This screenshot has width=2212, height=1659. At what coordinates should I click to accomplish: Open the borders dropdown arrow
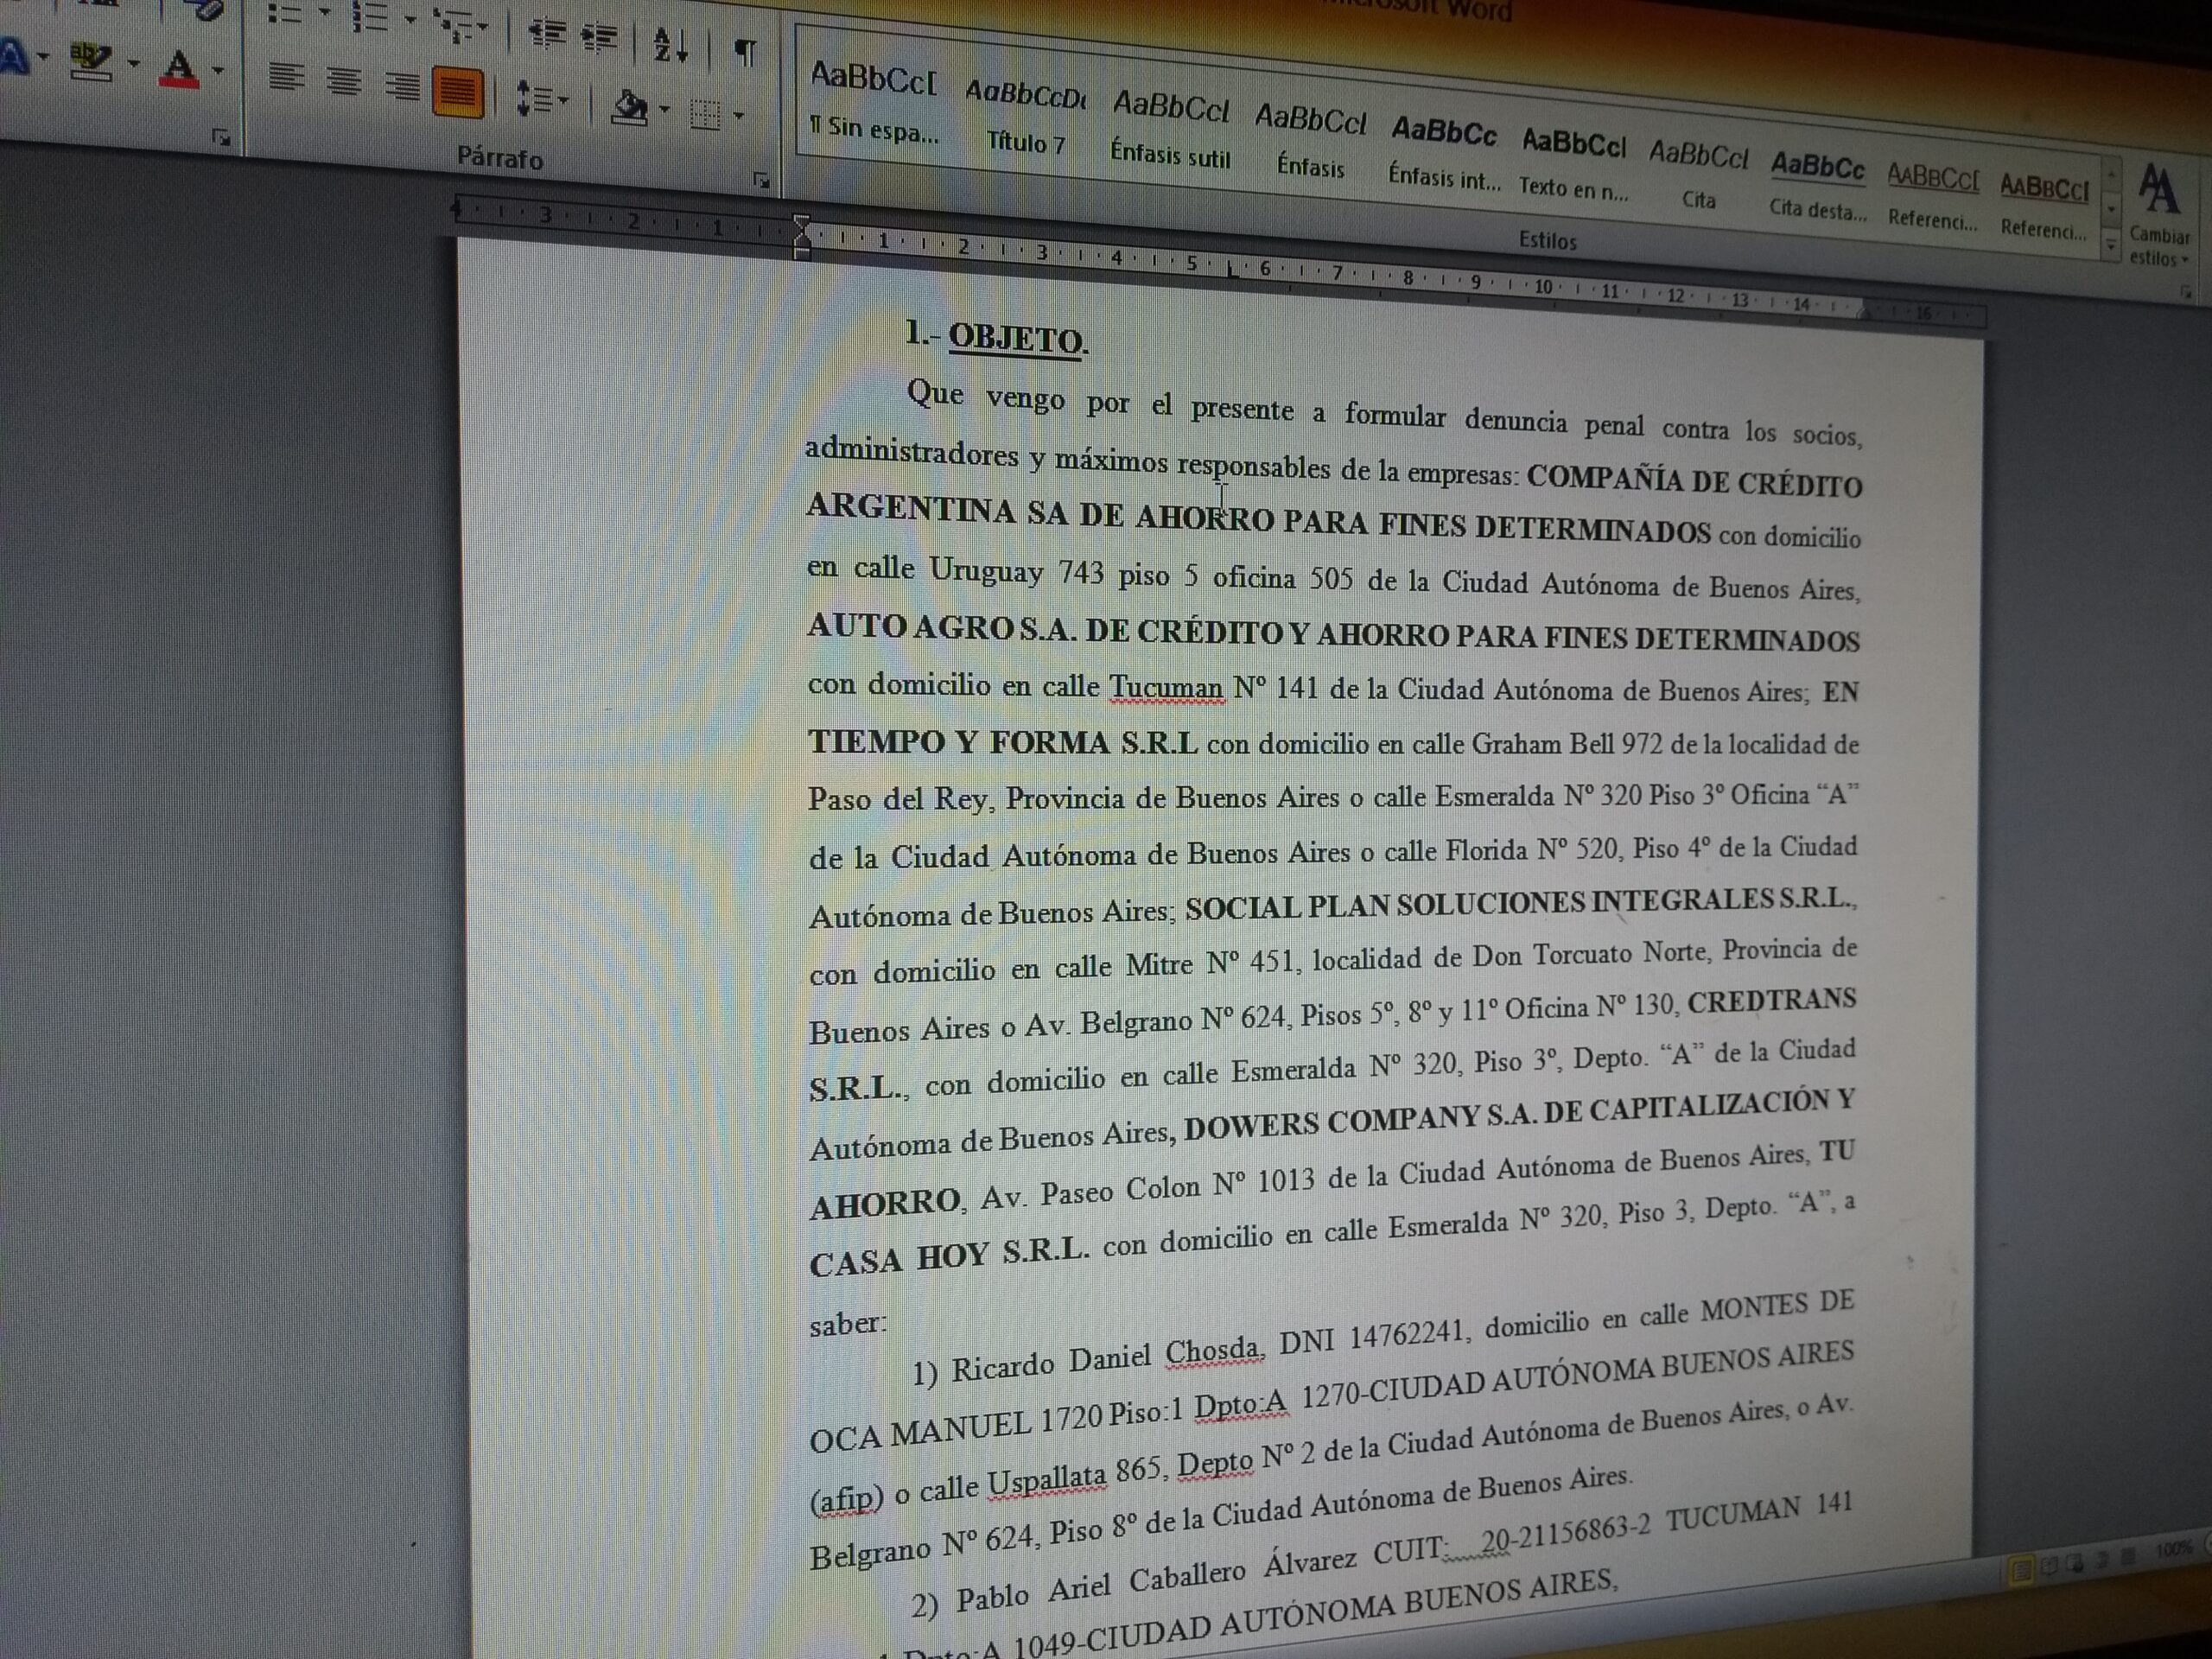(739, 116)
